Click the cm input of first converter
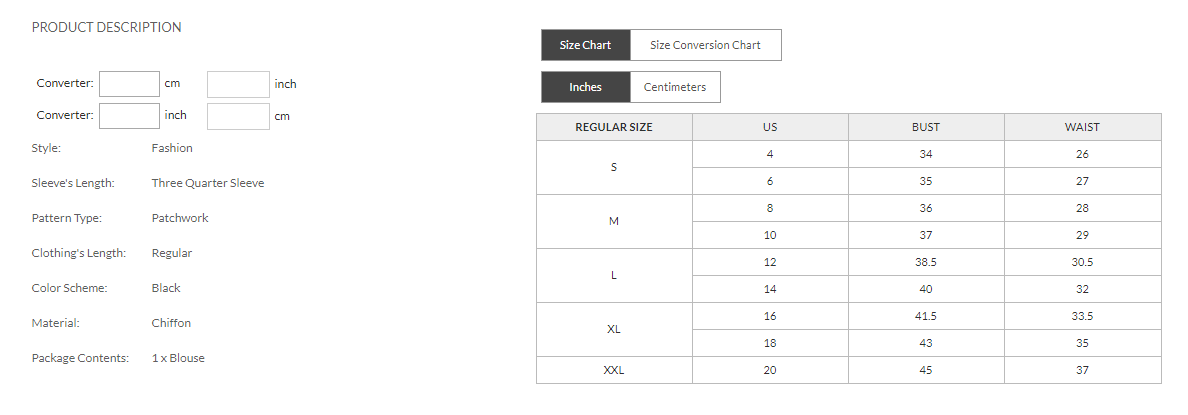 tap(130, 84)
